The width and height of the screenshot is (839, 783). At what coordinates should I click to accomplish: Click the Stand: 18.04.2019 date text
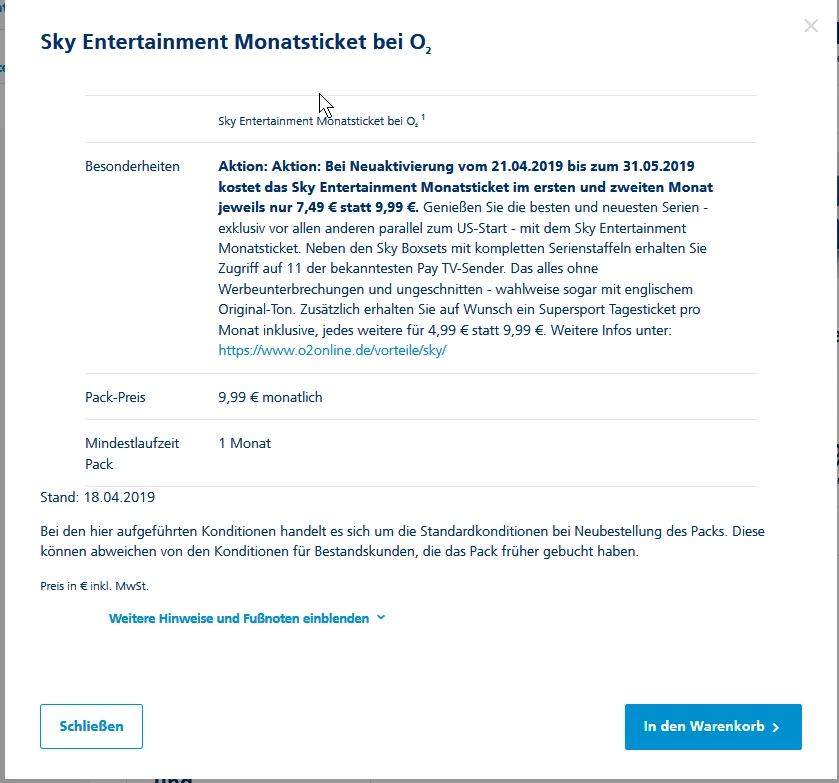(x=98, y=496)
